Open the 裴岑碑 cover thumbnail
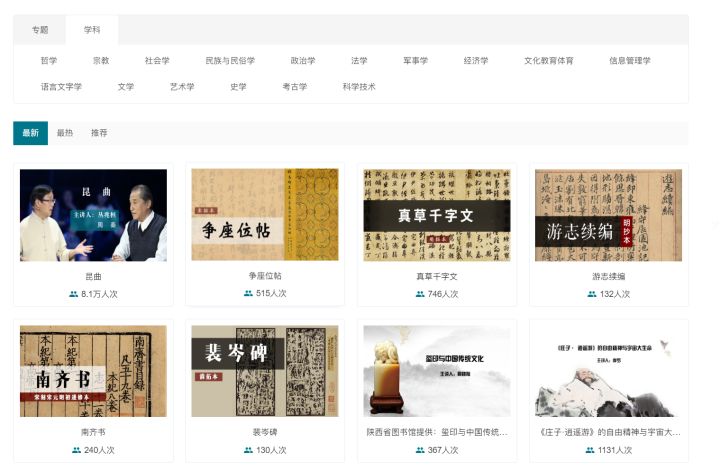The width and height of the screenshot is (720, 472). (265, 371)
